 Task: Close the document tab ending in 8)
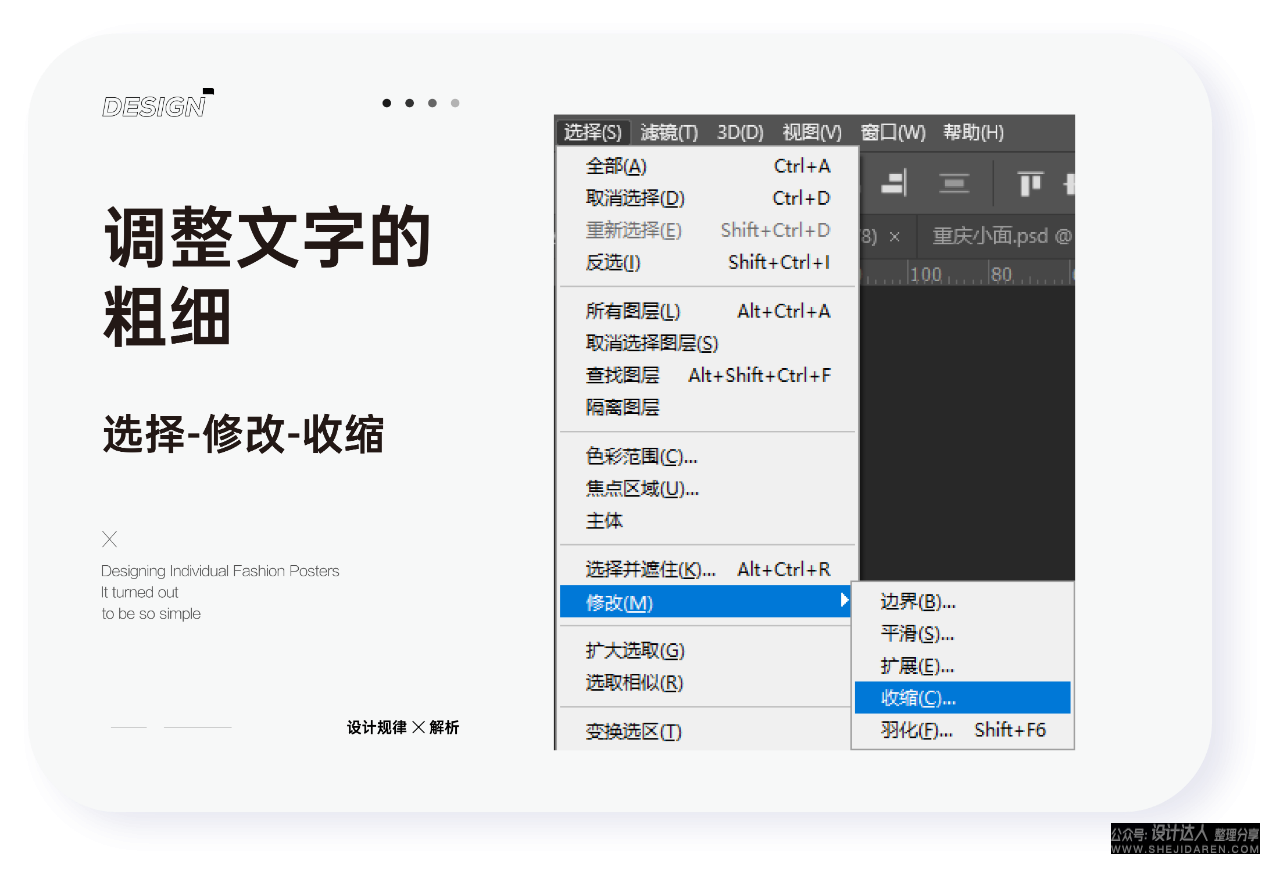click(x=894, y=237)
